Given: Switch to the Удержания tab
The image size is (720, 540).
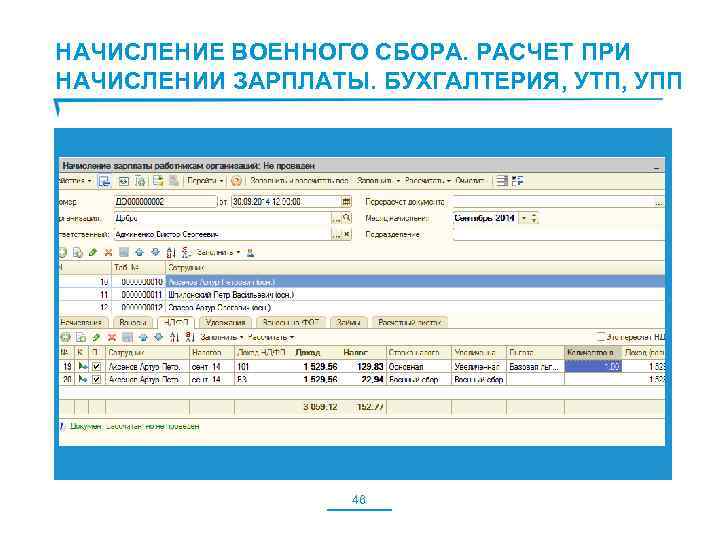Looking at the screenshot, I should pos(225,322).
